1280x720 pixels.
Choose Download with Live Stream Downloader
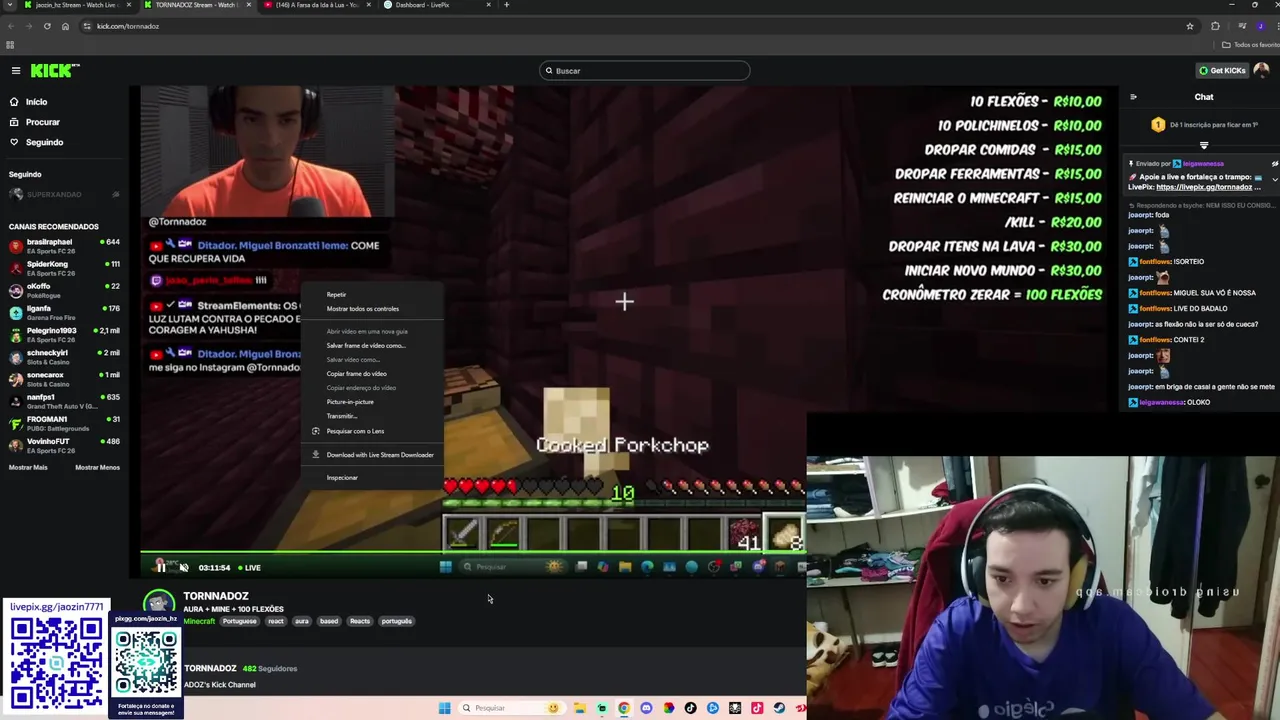371,455
